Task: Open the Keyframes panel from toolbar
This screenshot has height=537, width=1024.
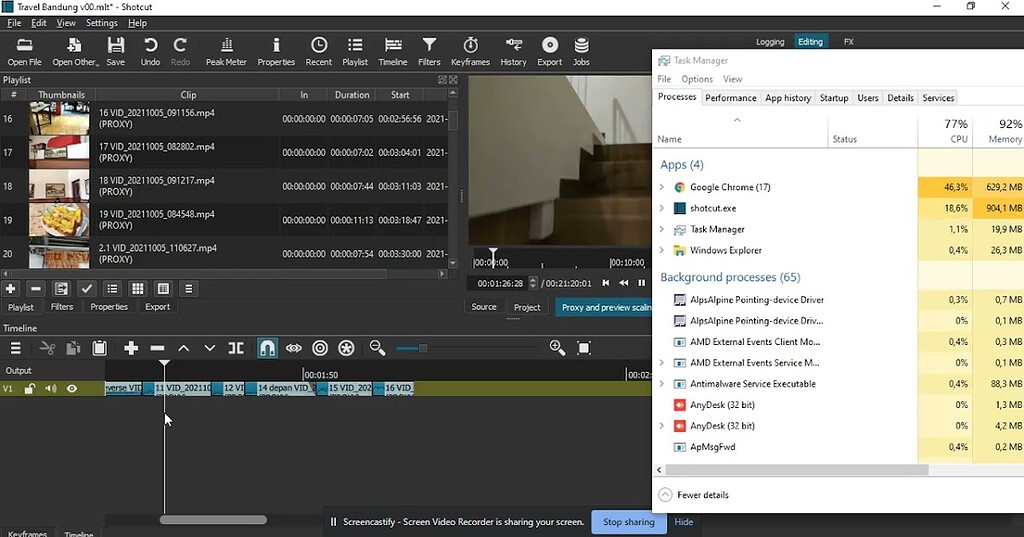Action: click(470, 51)
